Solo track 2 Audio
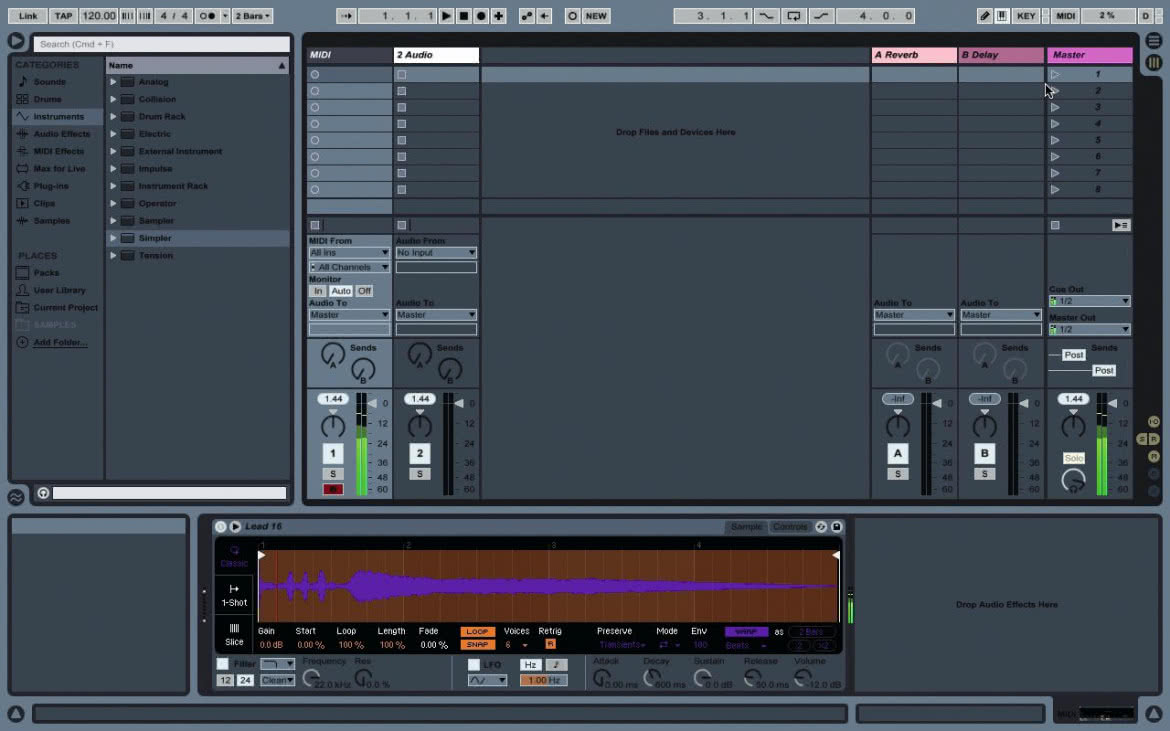This screenshot has width=1170, height=731. 419,474
